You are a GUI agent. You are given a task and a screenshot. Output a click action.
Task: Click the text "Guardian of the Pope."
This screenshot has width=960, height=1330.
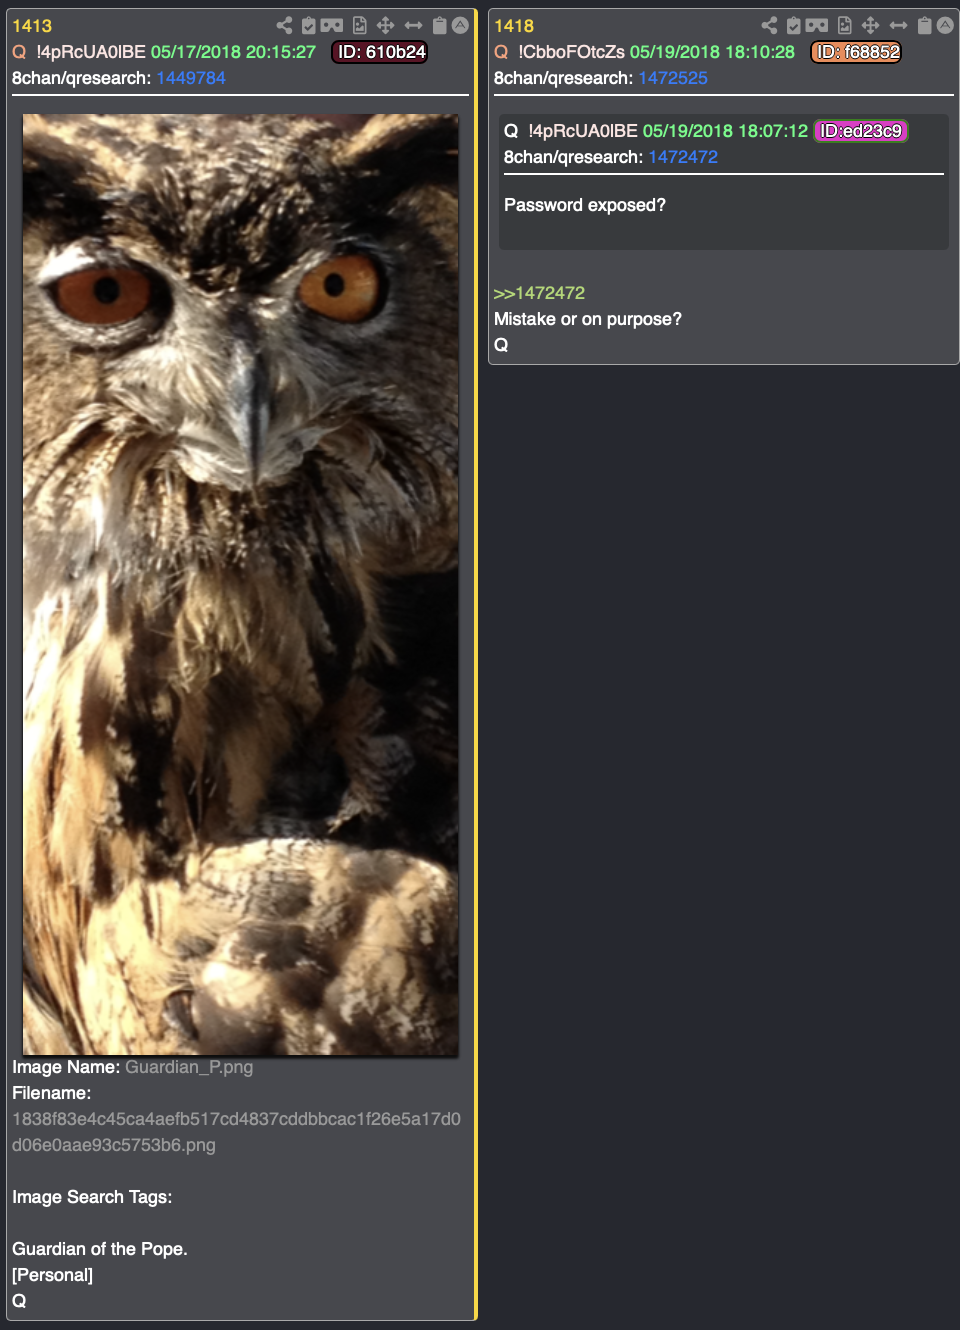pyautogui.click(x=100, y=1249)
